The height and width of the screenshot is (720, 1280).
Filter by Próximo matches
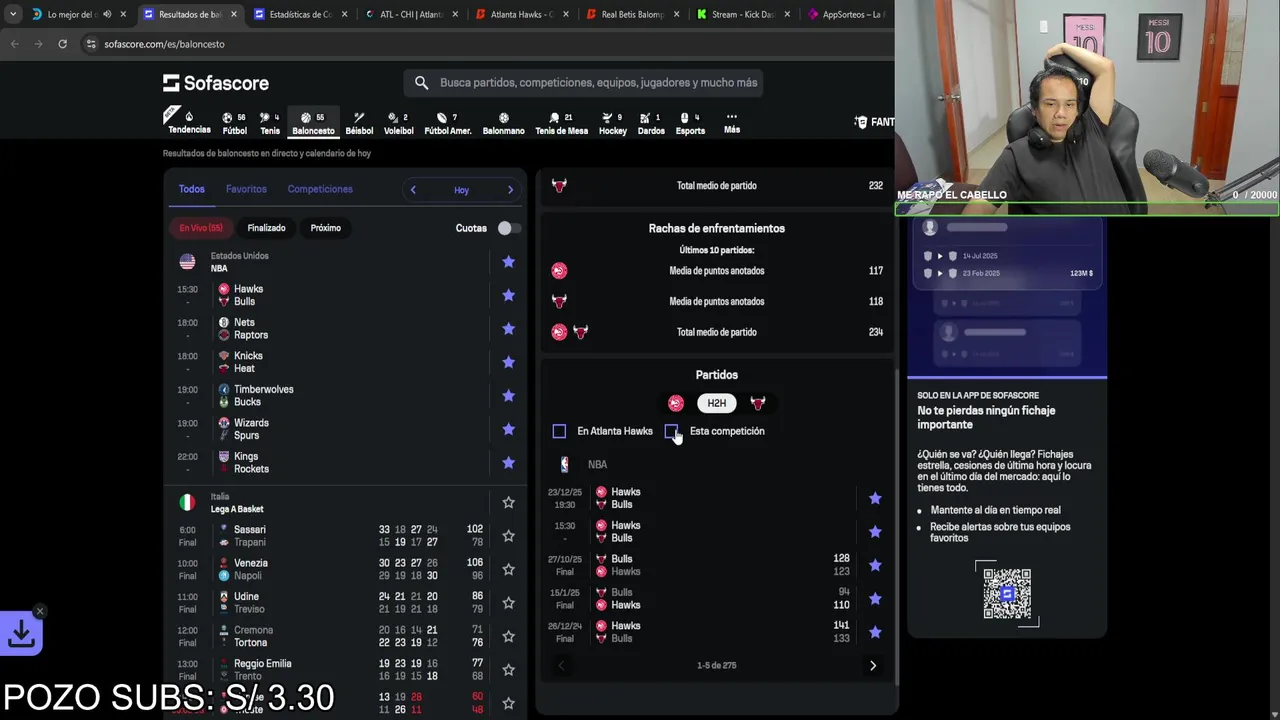click(326, 228)
